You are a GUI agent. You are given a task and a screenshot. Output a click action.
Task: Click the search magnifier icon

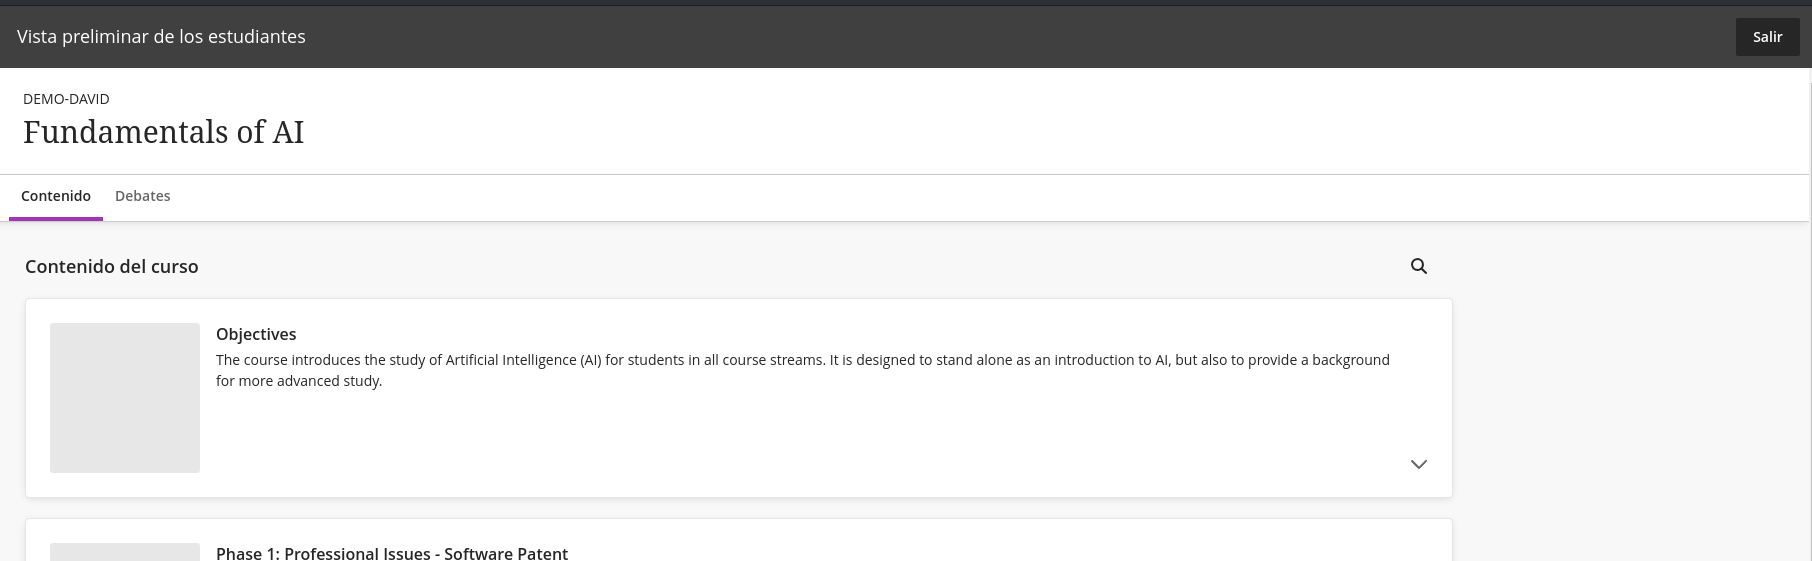[x=1418, y=266]
